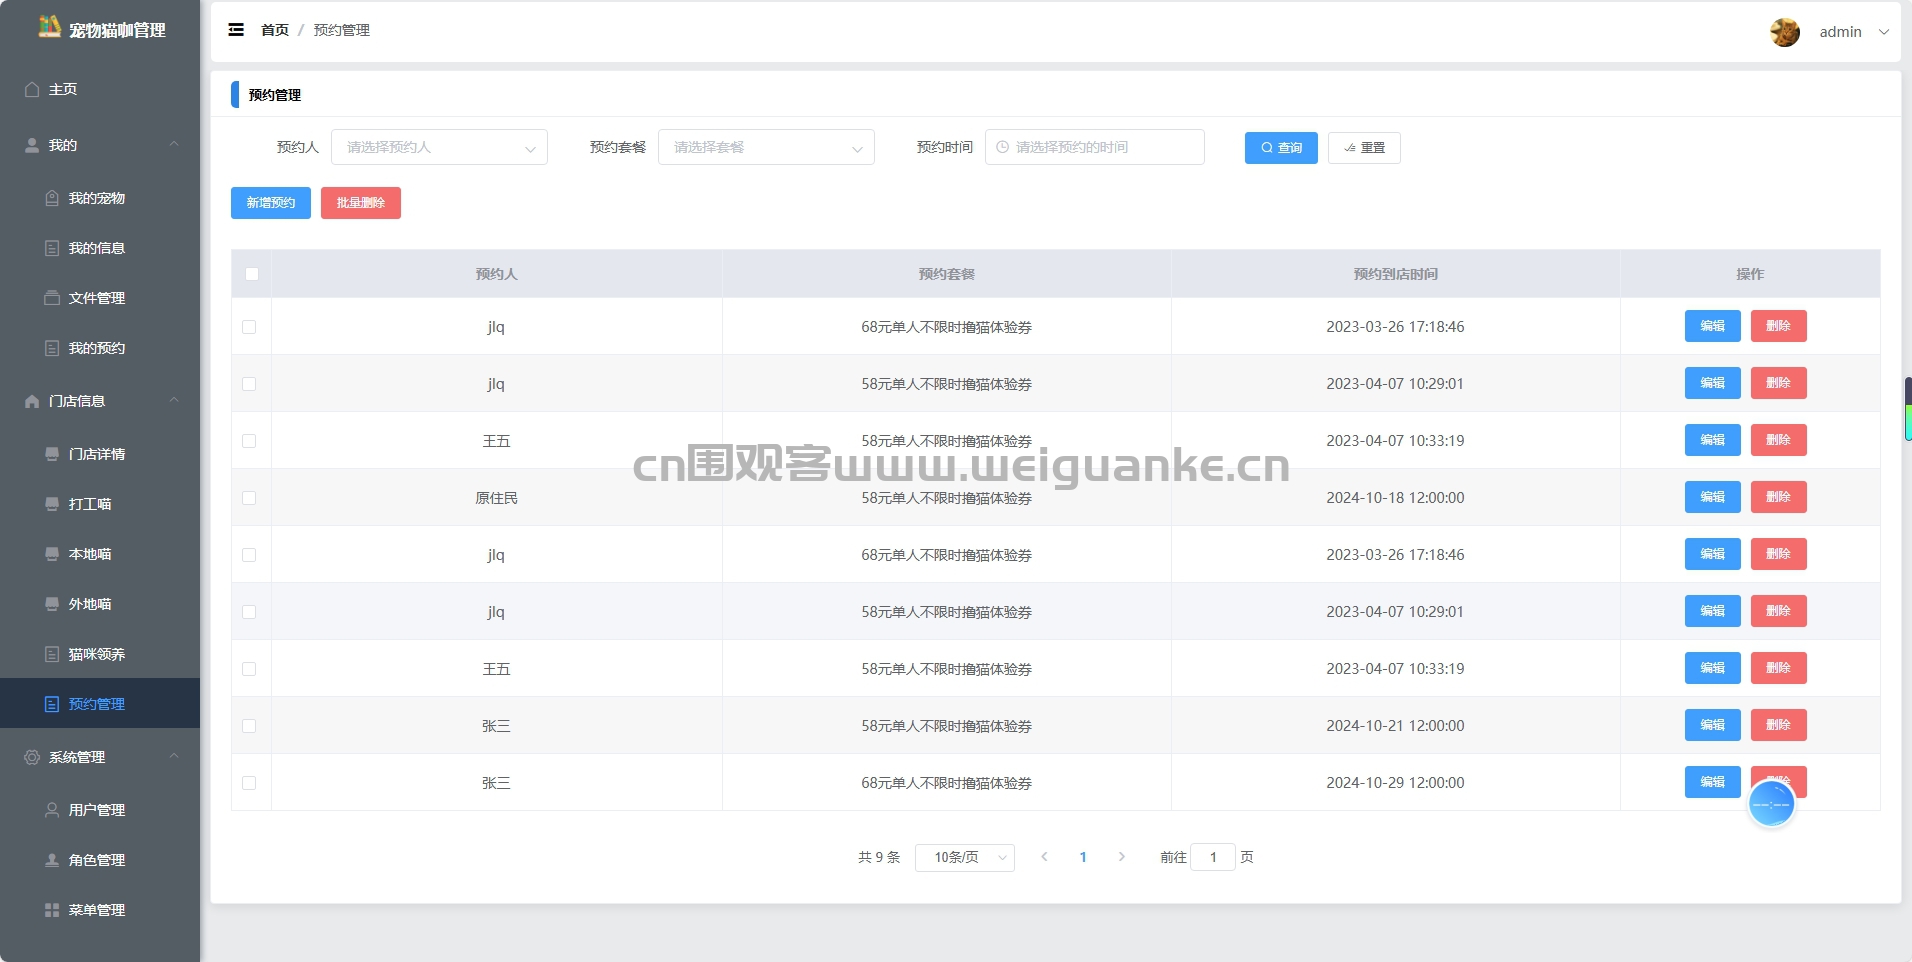
Task: Click the 新增预约 button
Action: tap(271, 203)
